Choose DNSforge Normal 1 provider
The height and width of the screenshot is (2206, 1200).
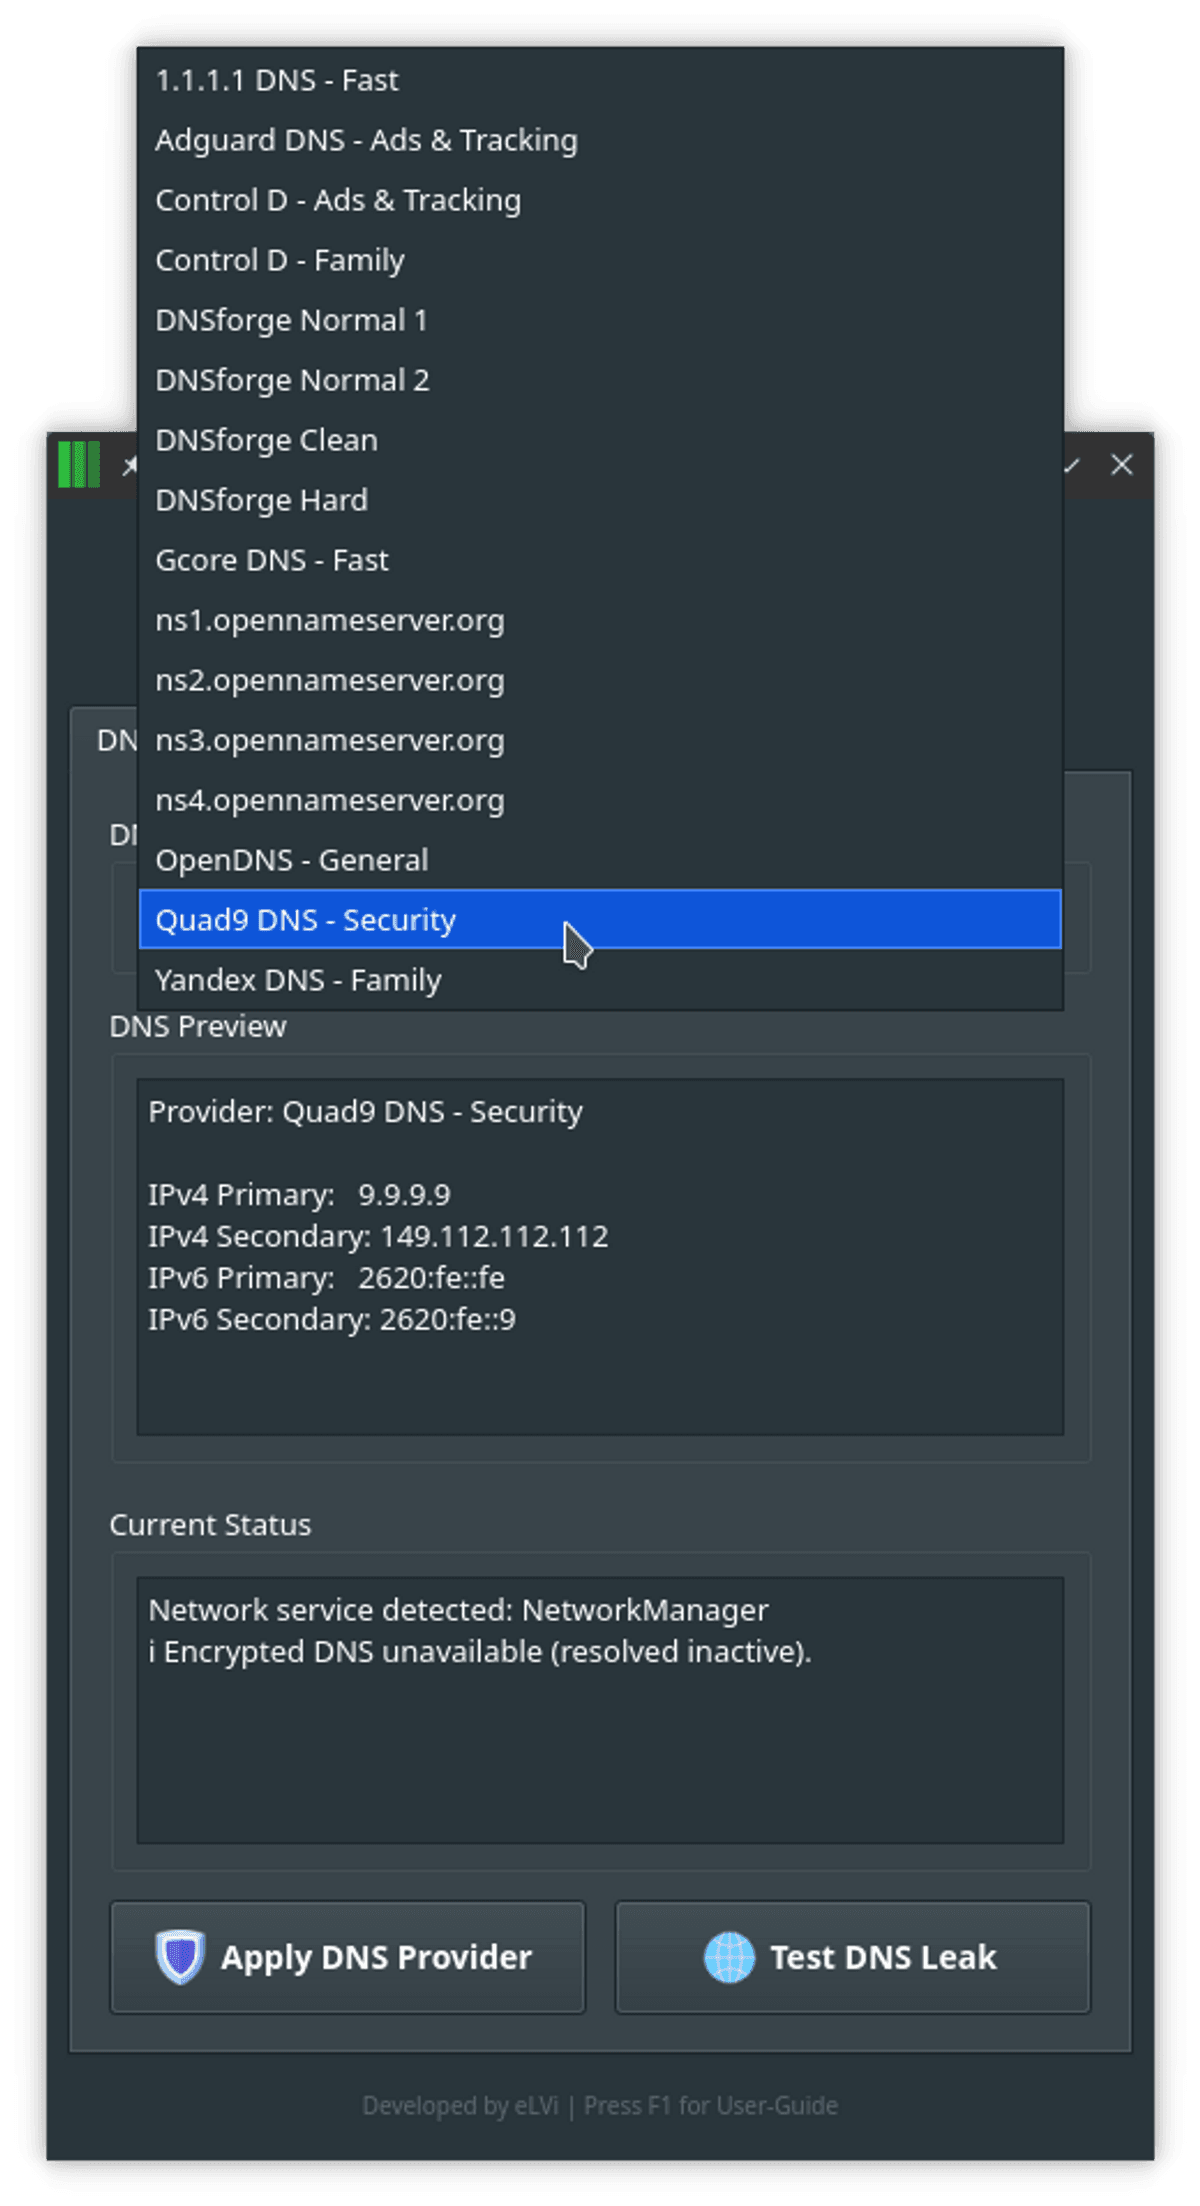point(291,320)
